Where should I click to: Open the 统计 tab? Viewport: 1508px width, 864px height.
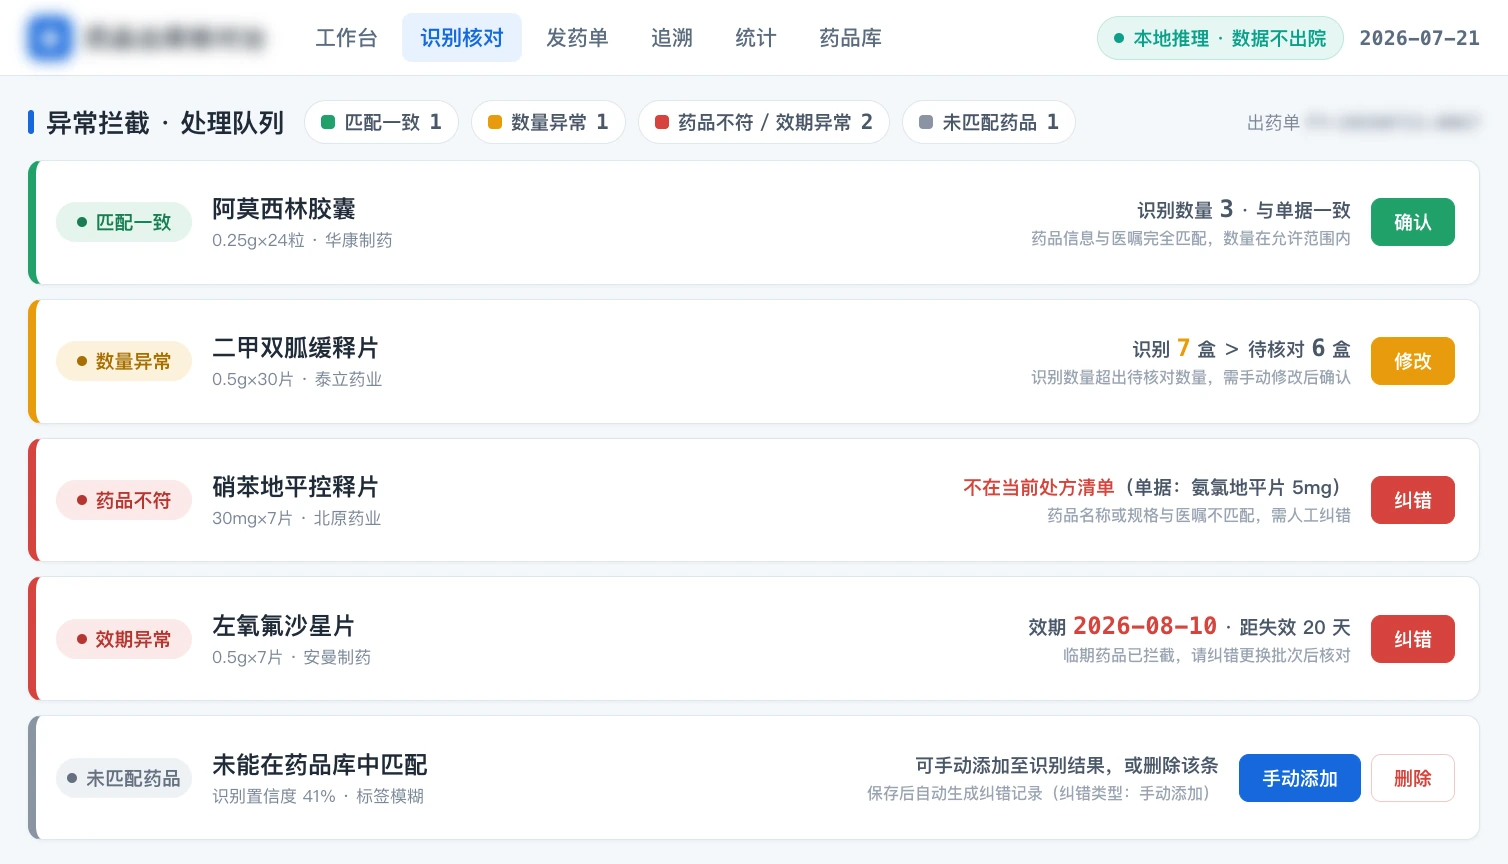(756, 38)
